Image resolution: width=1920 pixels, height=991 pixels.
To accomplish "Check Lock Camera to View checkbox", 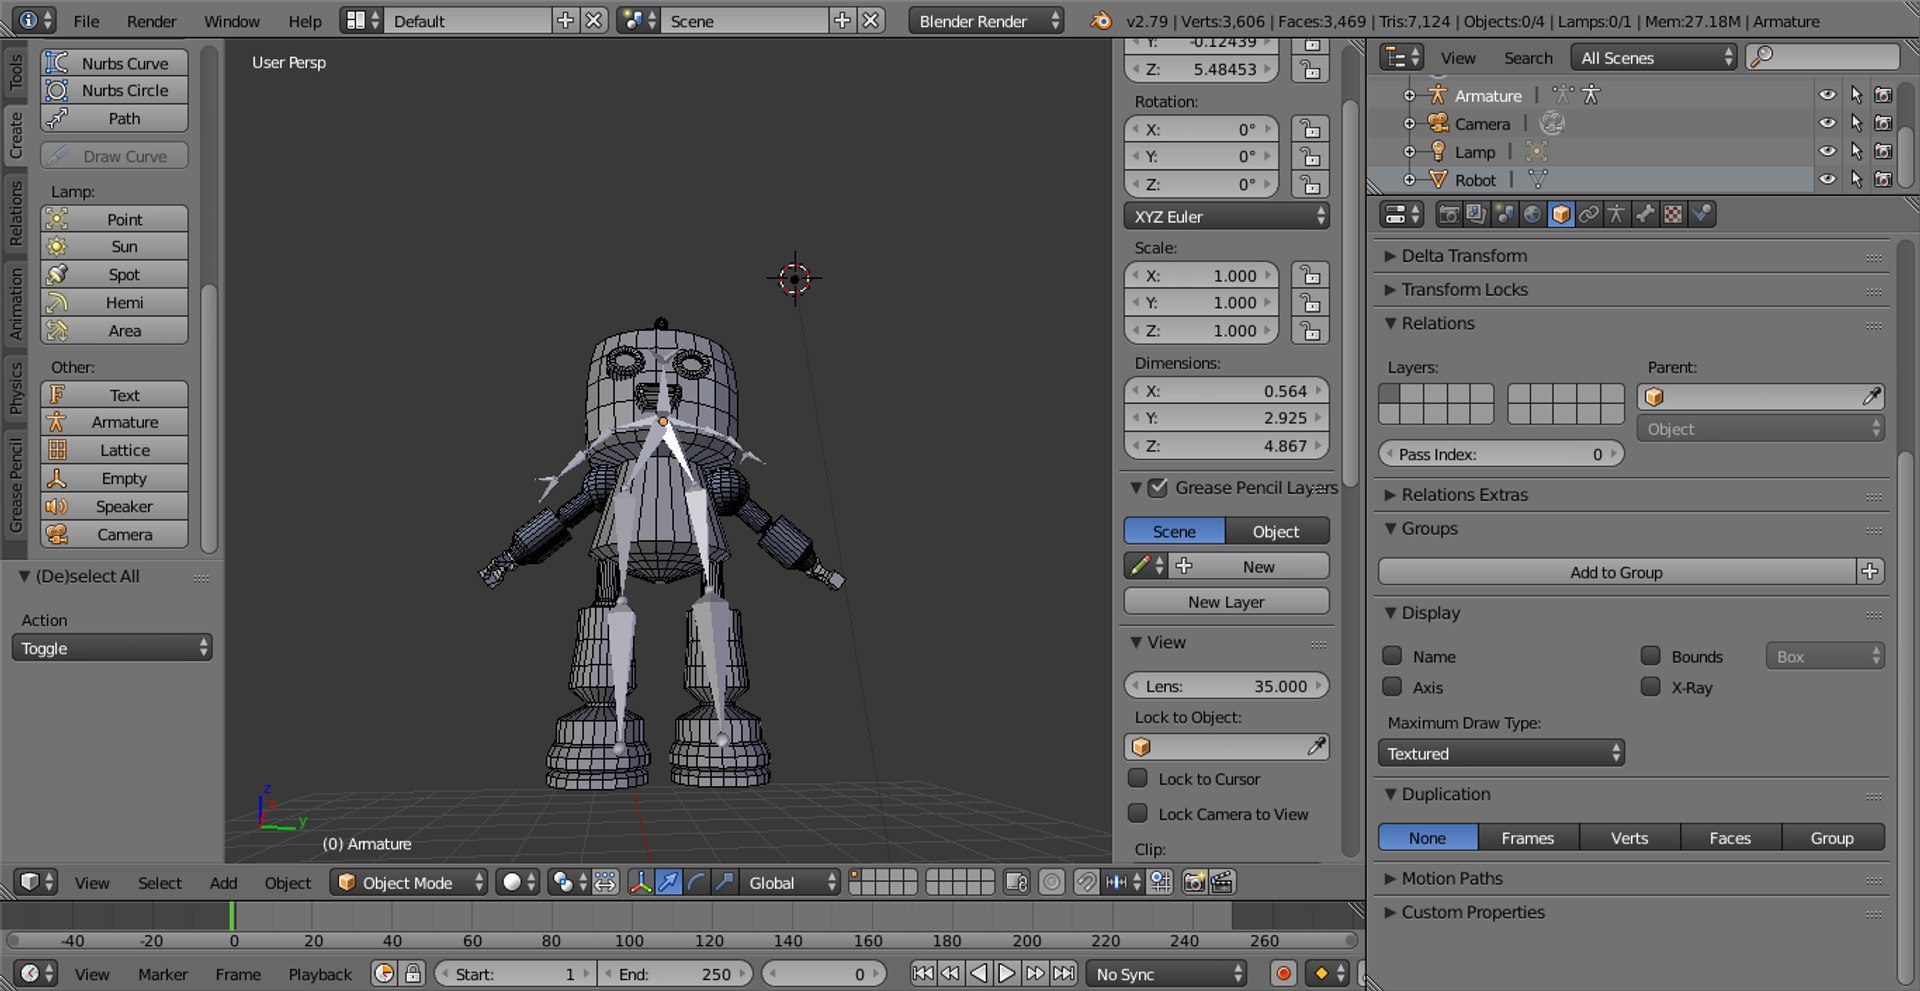I will [1138, 813].
